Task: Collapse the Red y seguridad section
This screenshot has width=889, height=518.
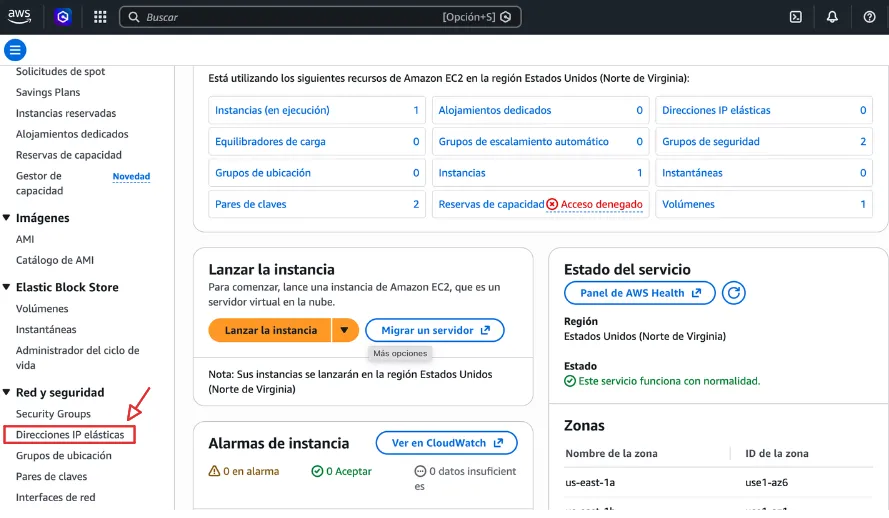Action: click(x=7, y=392)
